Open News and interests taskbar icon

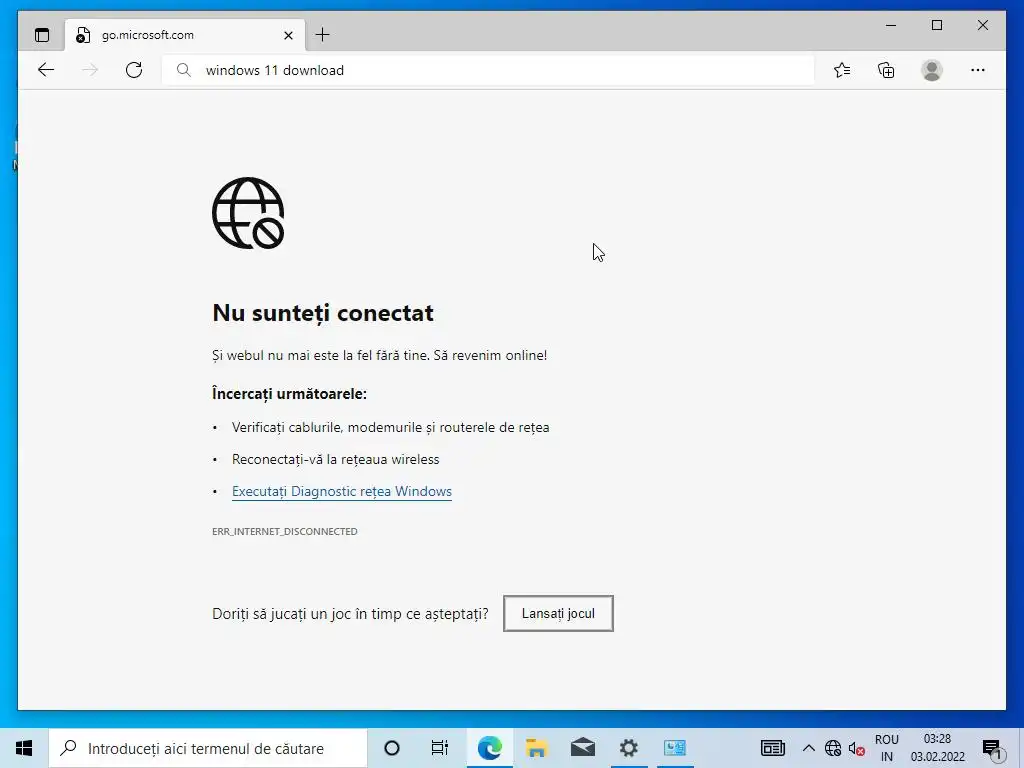[773, 748]
